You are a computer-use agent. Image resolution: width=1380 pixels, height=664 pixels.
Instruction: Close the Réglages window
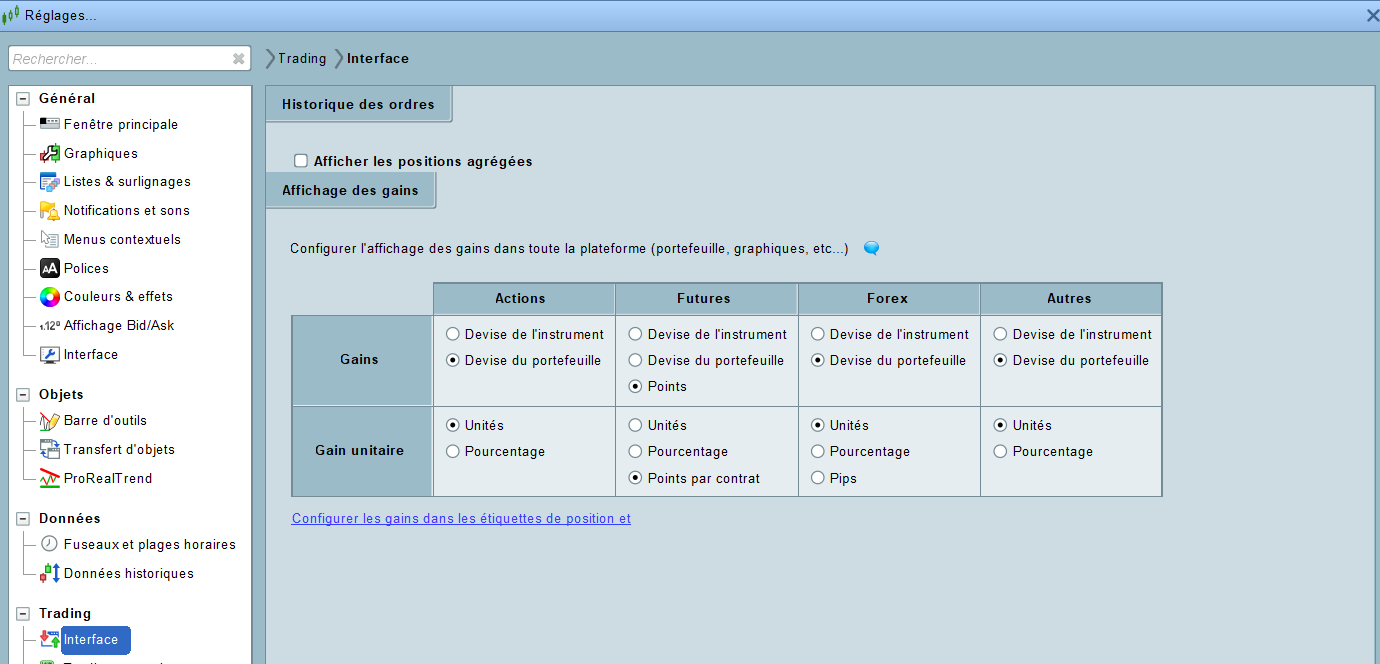click(1372, 15)
